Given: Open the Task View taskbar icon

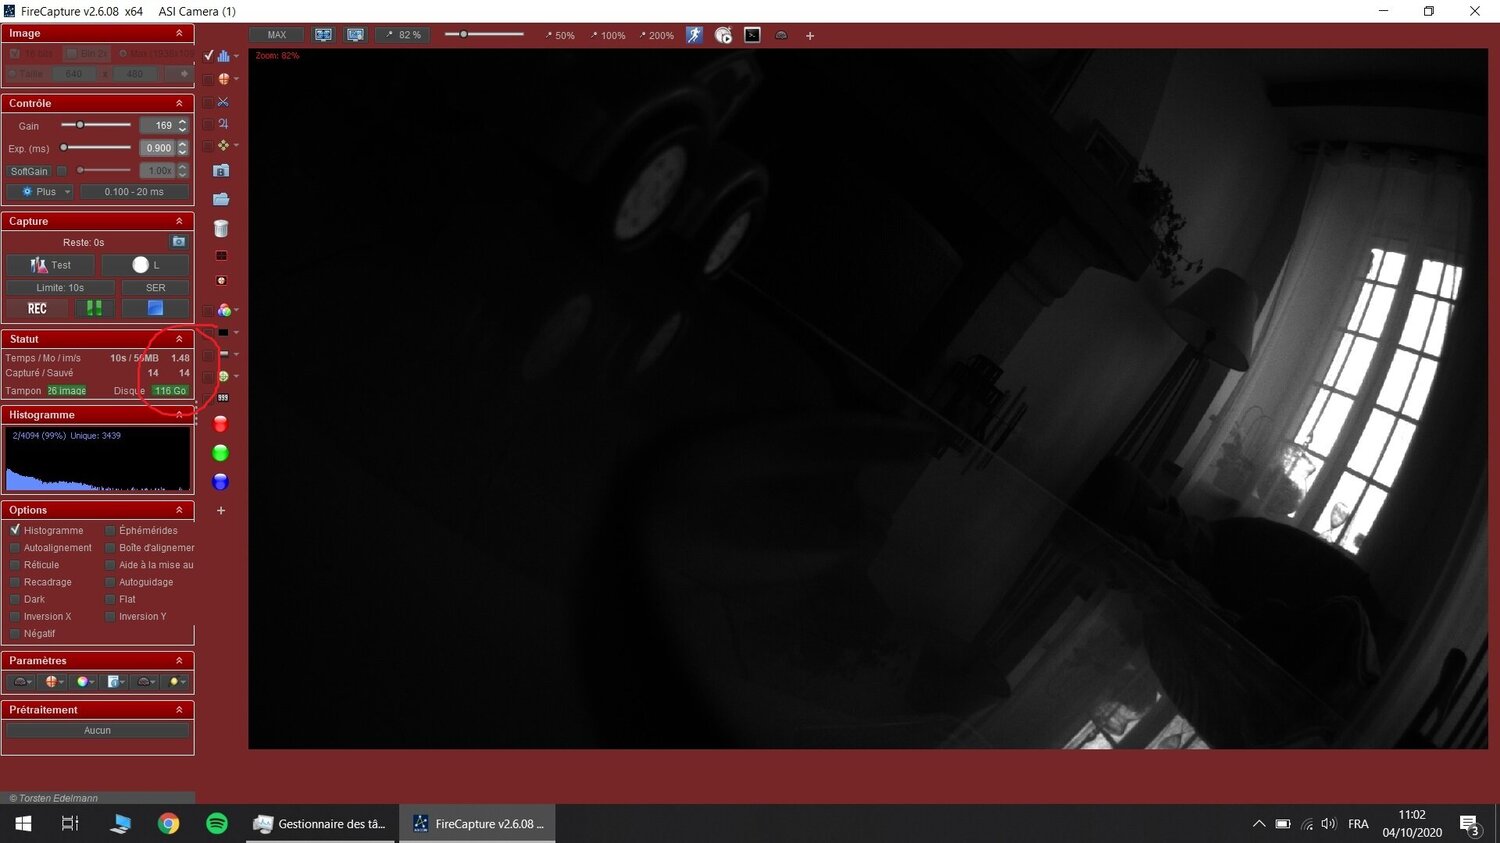Looking at the screenshot, I should pos(70,824).
